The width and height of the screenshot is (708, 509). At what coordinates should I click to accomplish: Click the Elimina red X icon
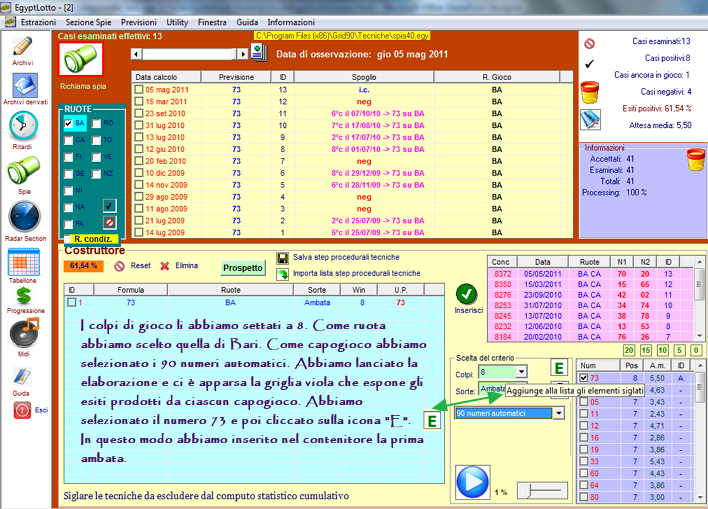(x=165, y=266)
